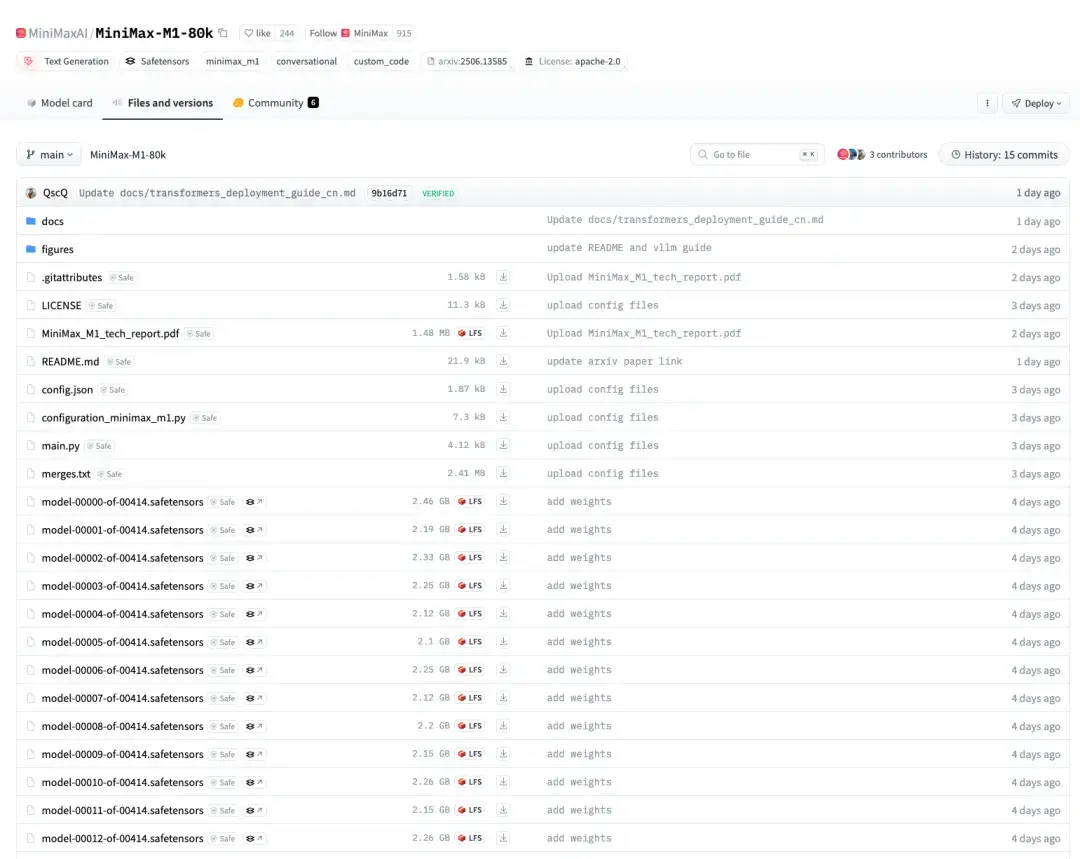
Task: Download the config.json file
Action: coord(503,389)
